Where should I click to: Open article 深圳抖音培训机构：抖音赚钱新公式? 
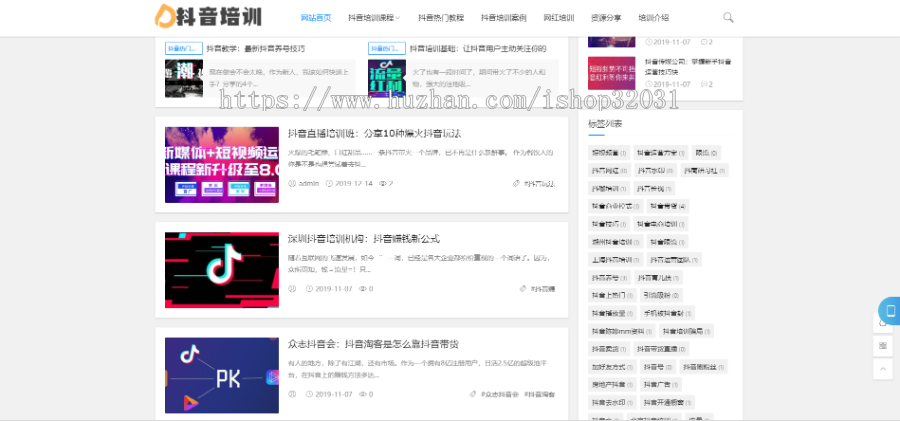click(363, 238)
